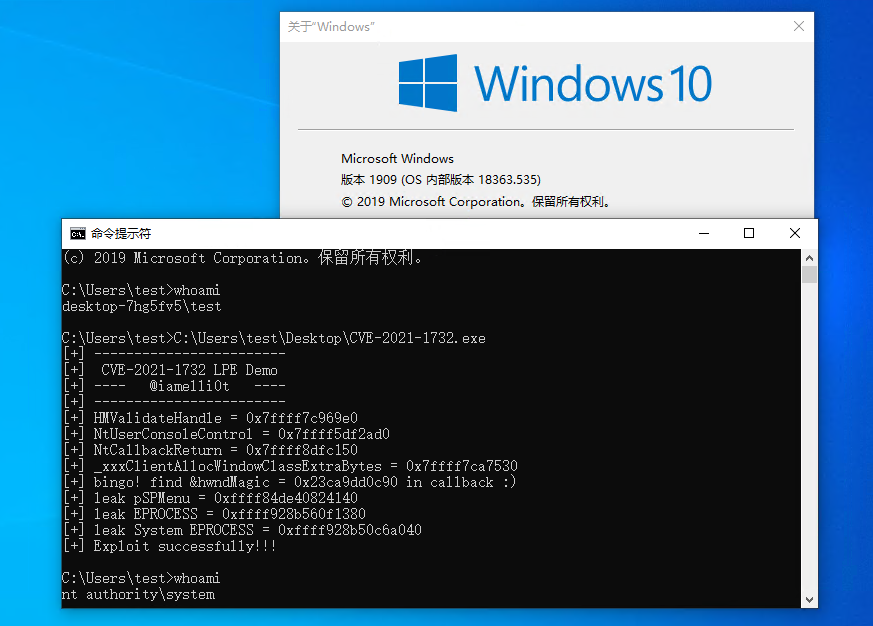
Task: Click the 命令提示符 window title text
Action: tap(121, 234)
